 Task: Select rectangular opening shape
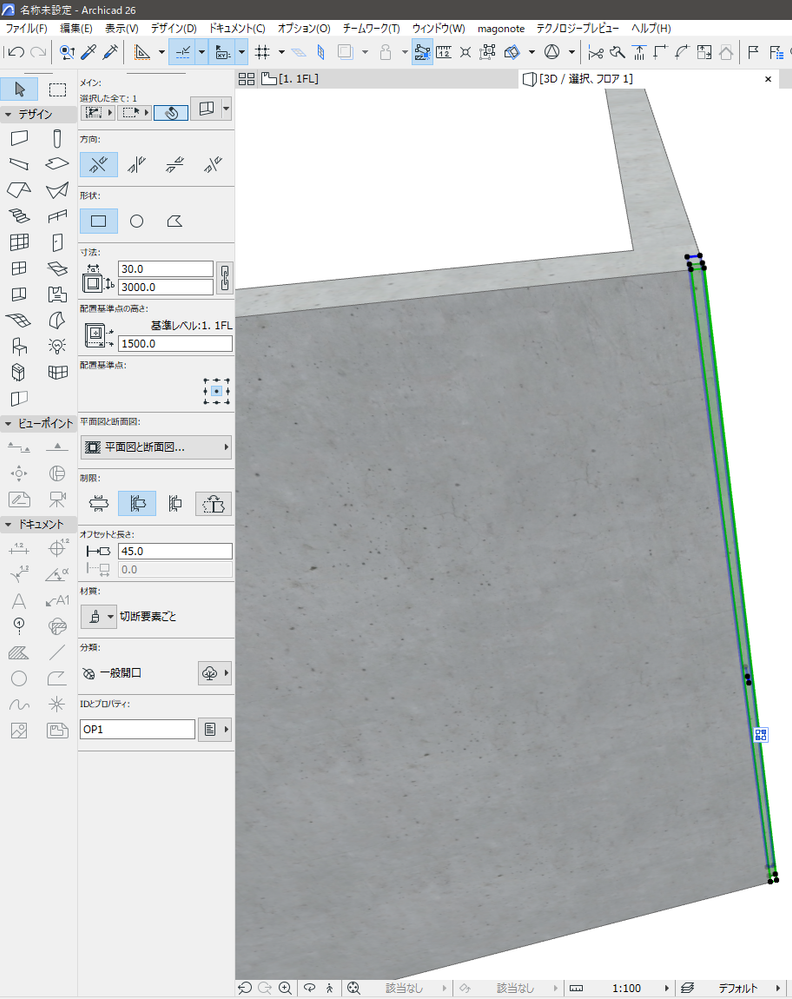(99, 221)
